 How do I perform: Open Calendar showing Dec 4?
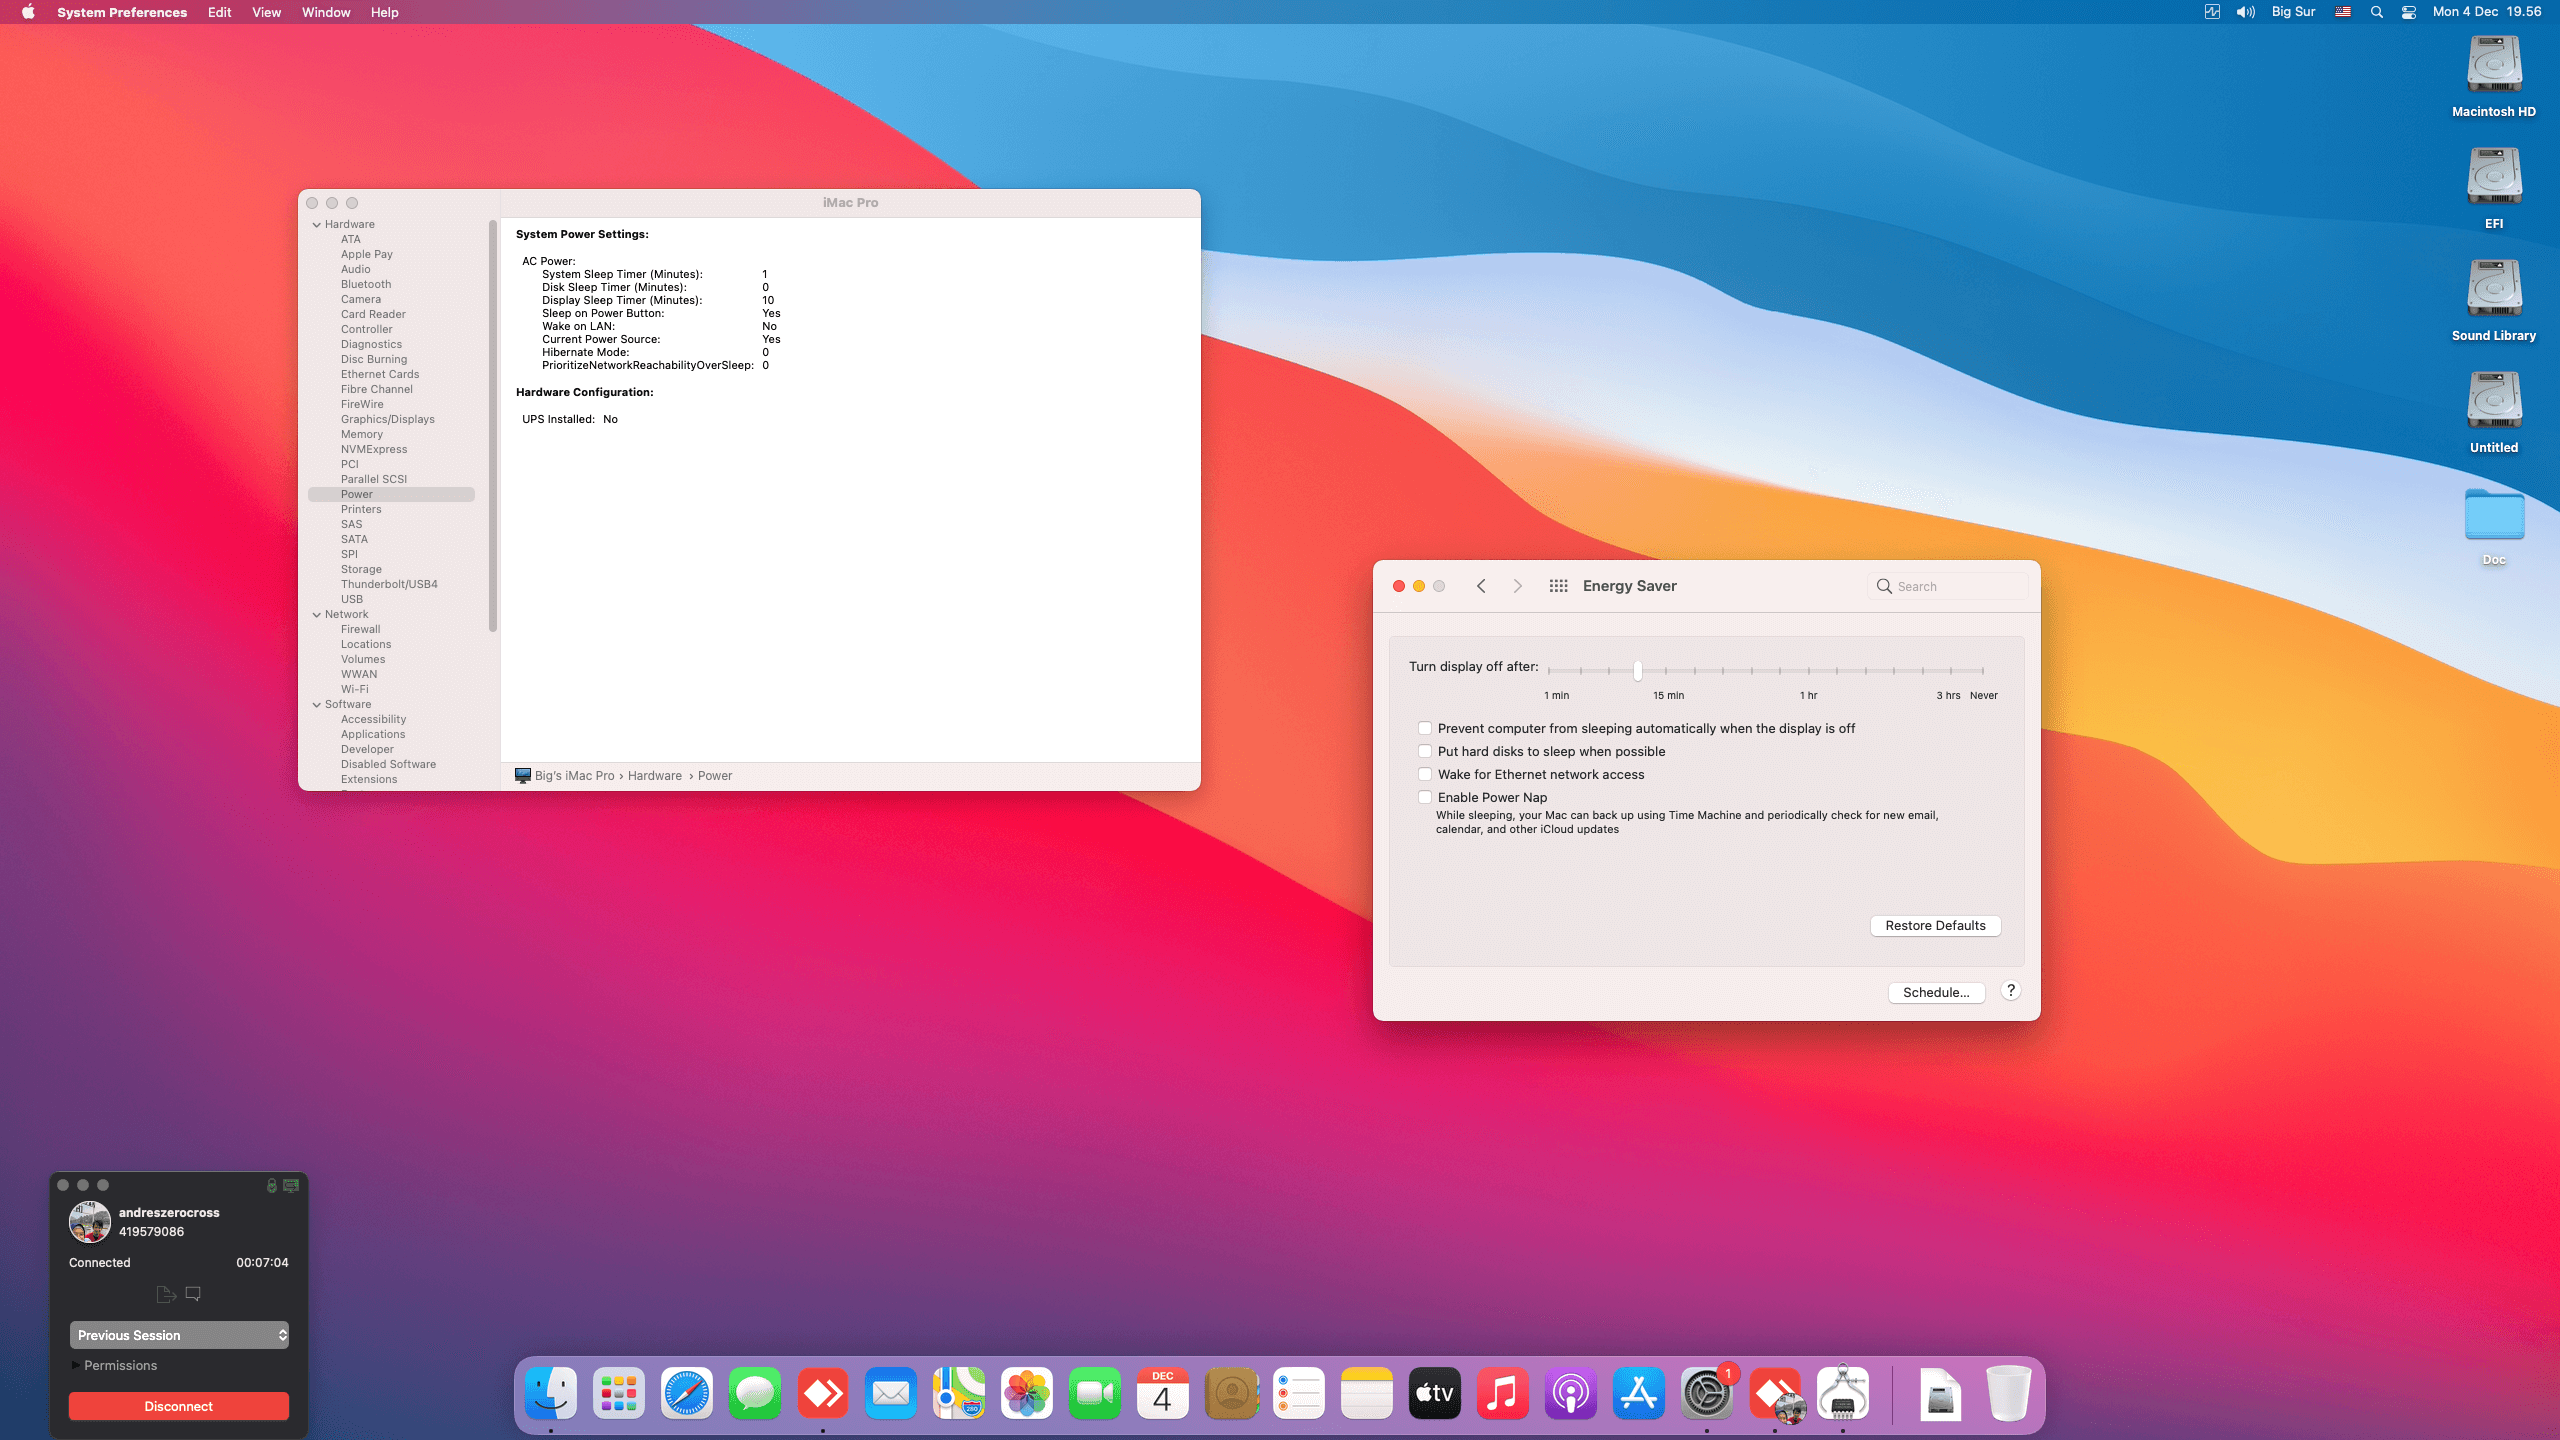[x=1163, y=1393]
